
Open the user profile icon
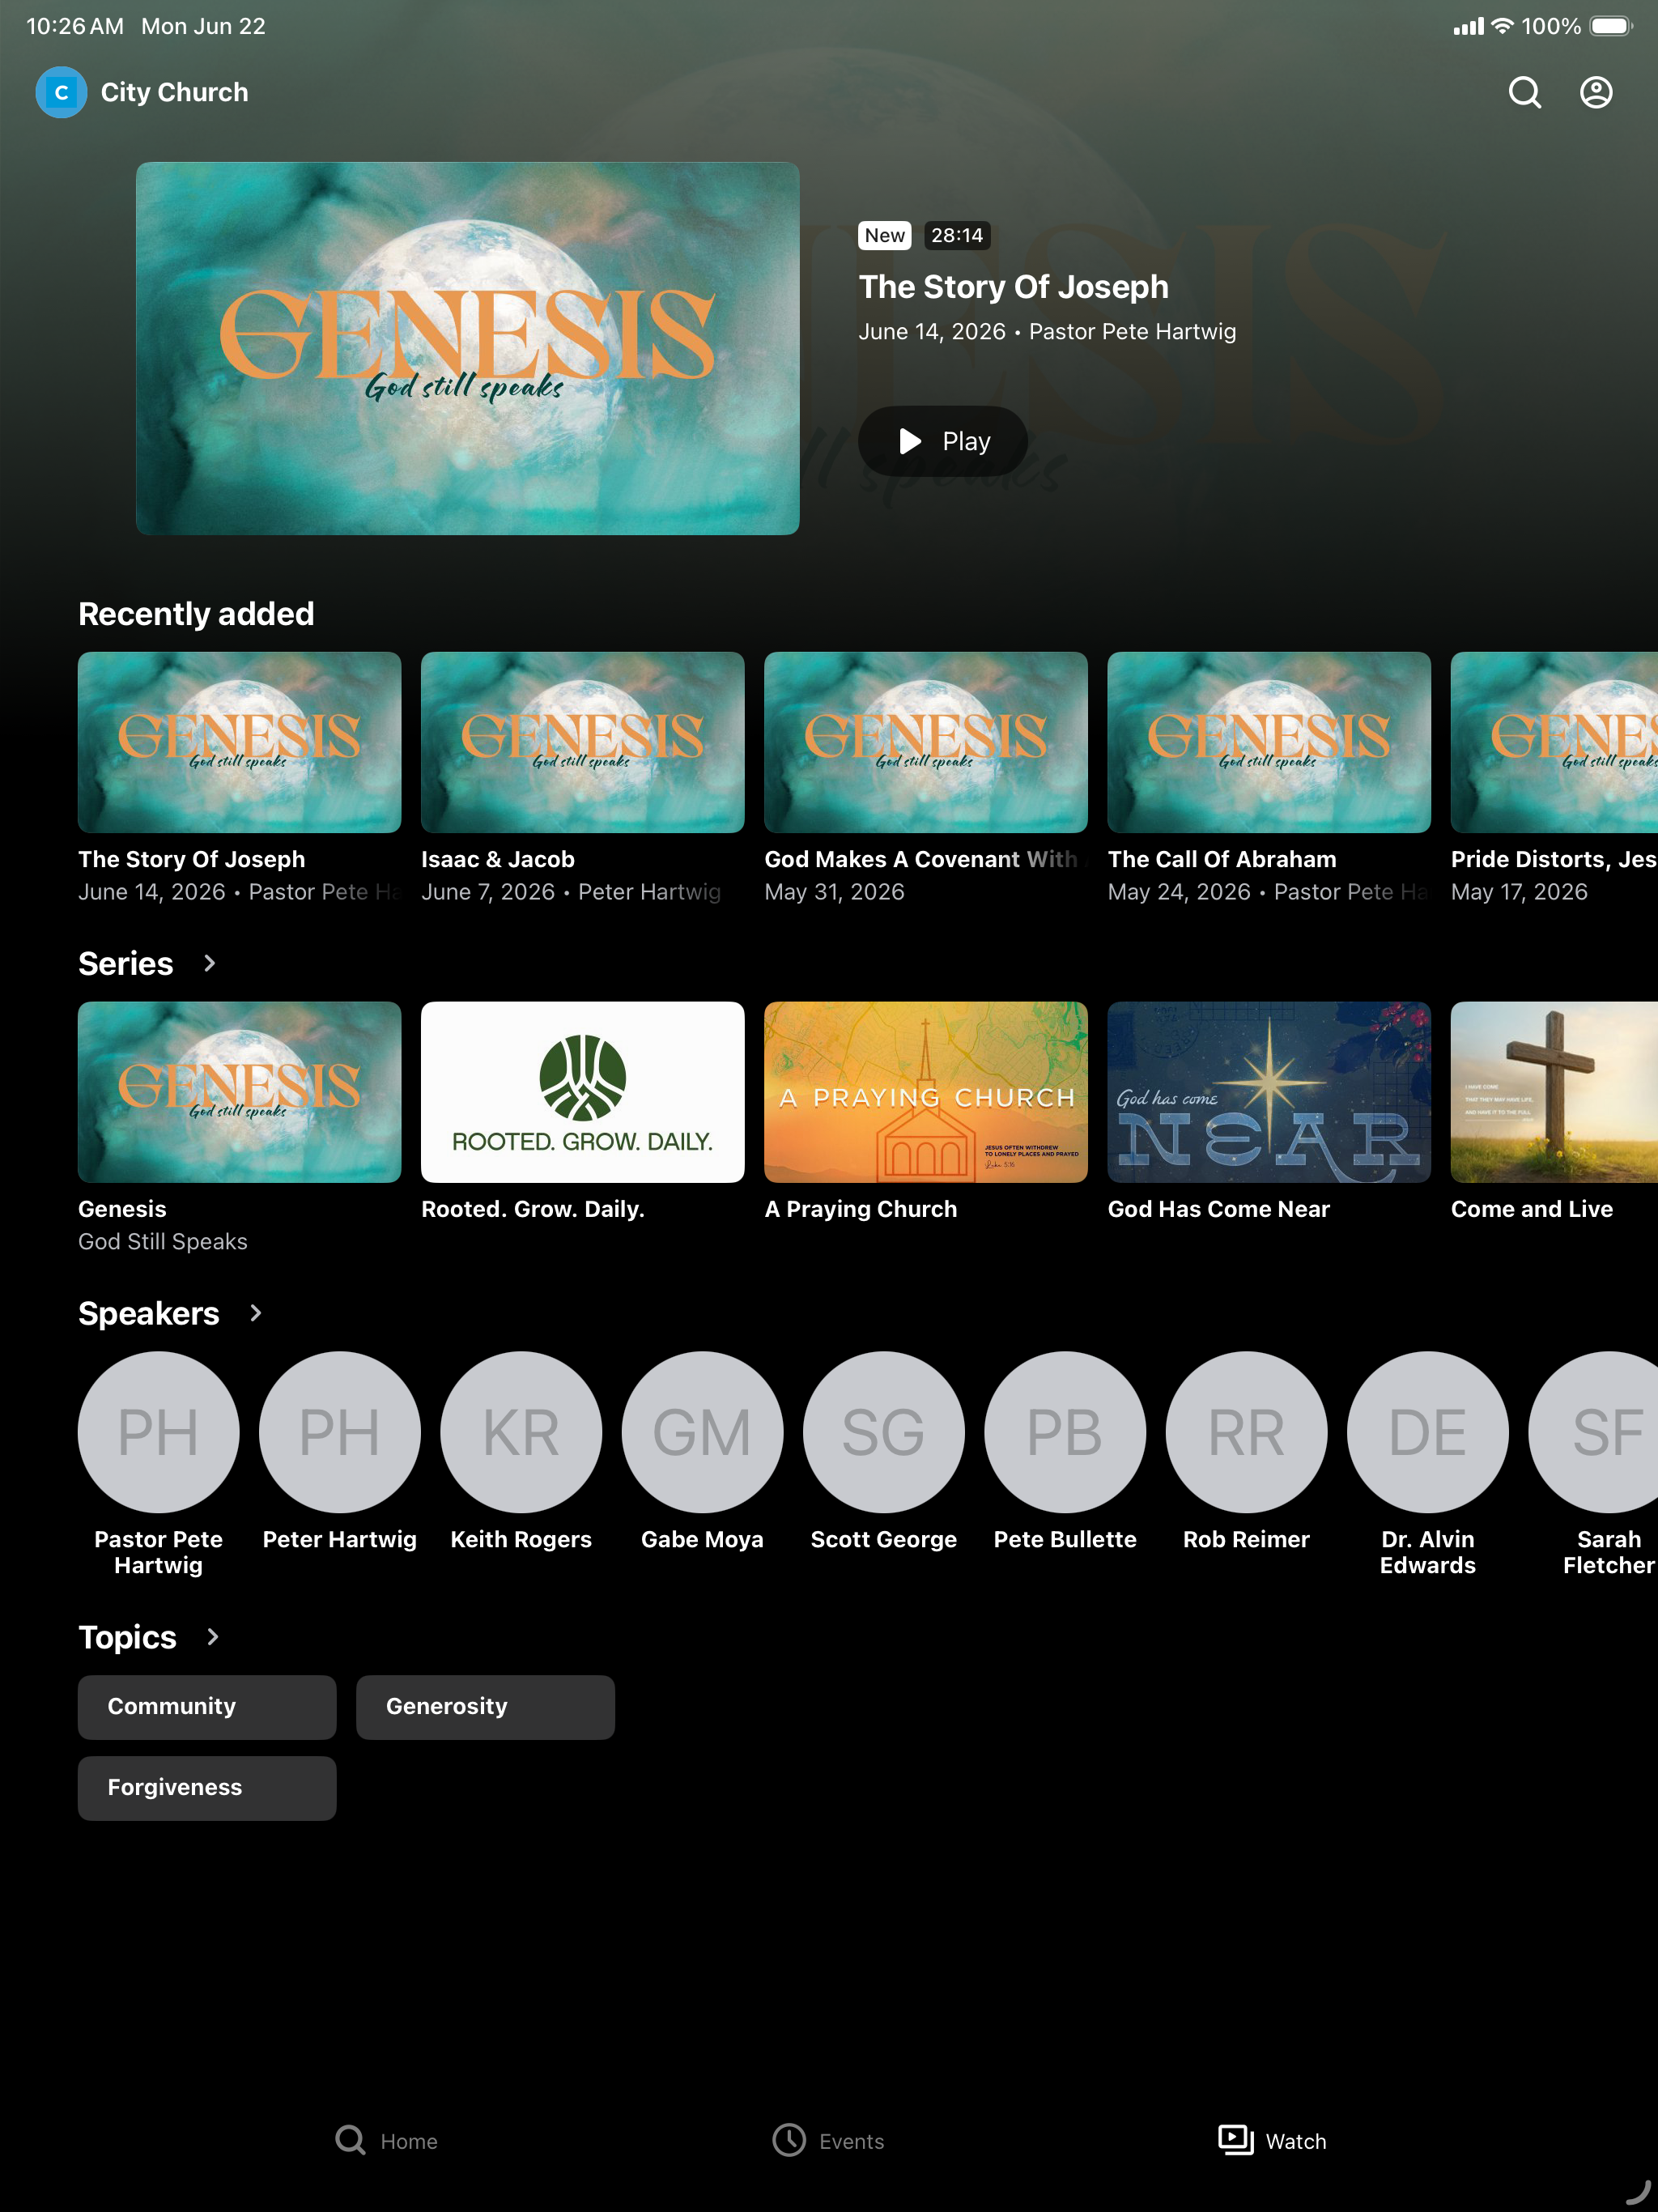[x=1596, y=92]
